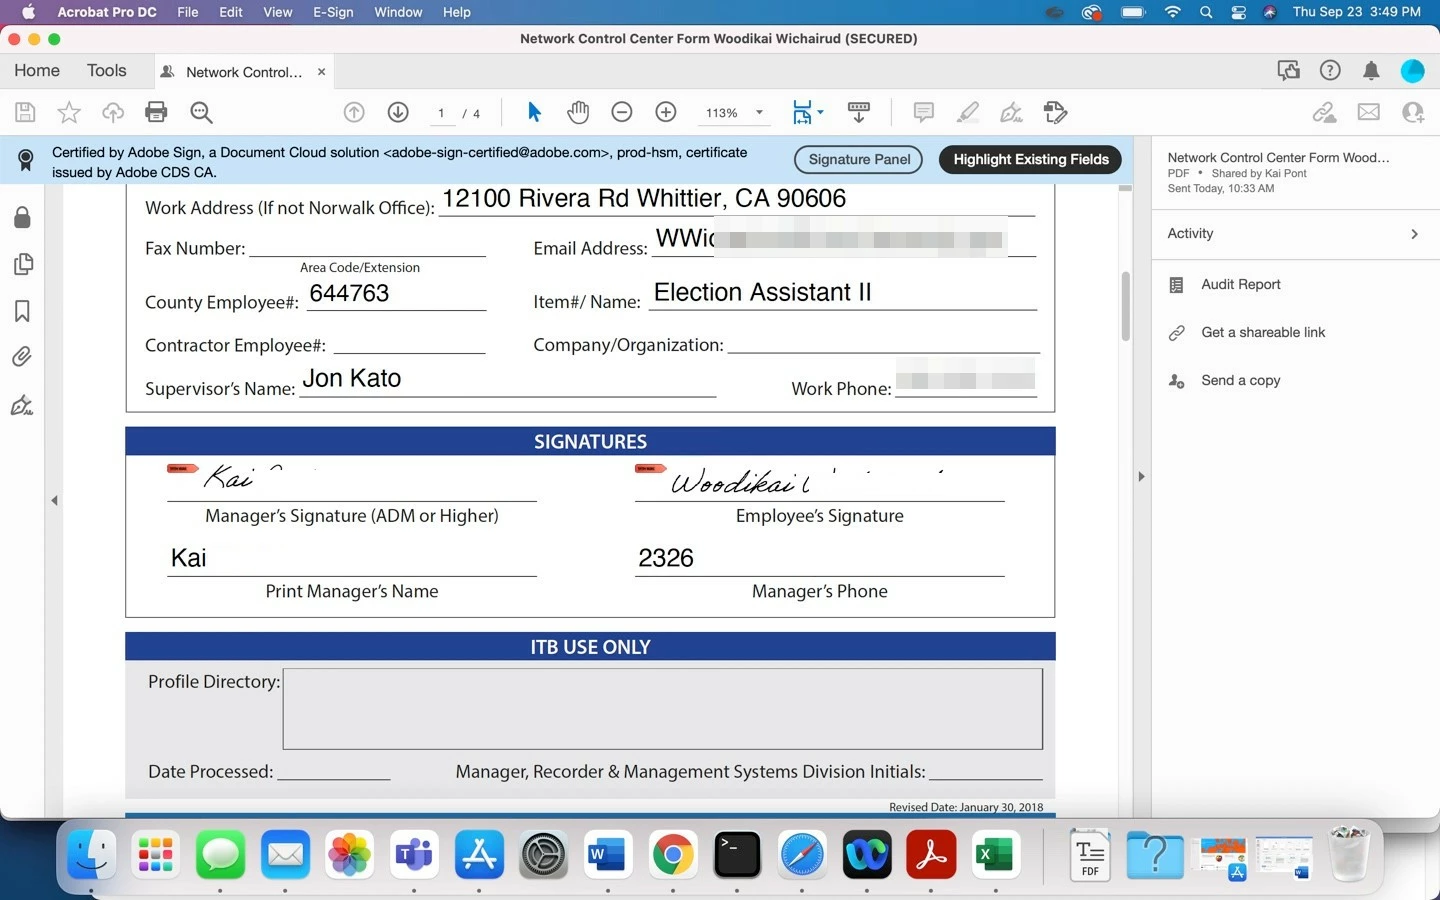Click the County Employee number 644763
The height and width of the screenshot is (900, 1440).
(349, 293)
